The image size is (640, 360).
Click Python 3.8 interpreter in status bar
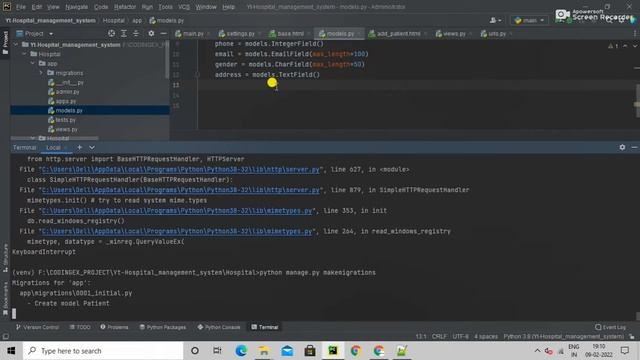563,336
